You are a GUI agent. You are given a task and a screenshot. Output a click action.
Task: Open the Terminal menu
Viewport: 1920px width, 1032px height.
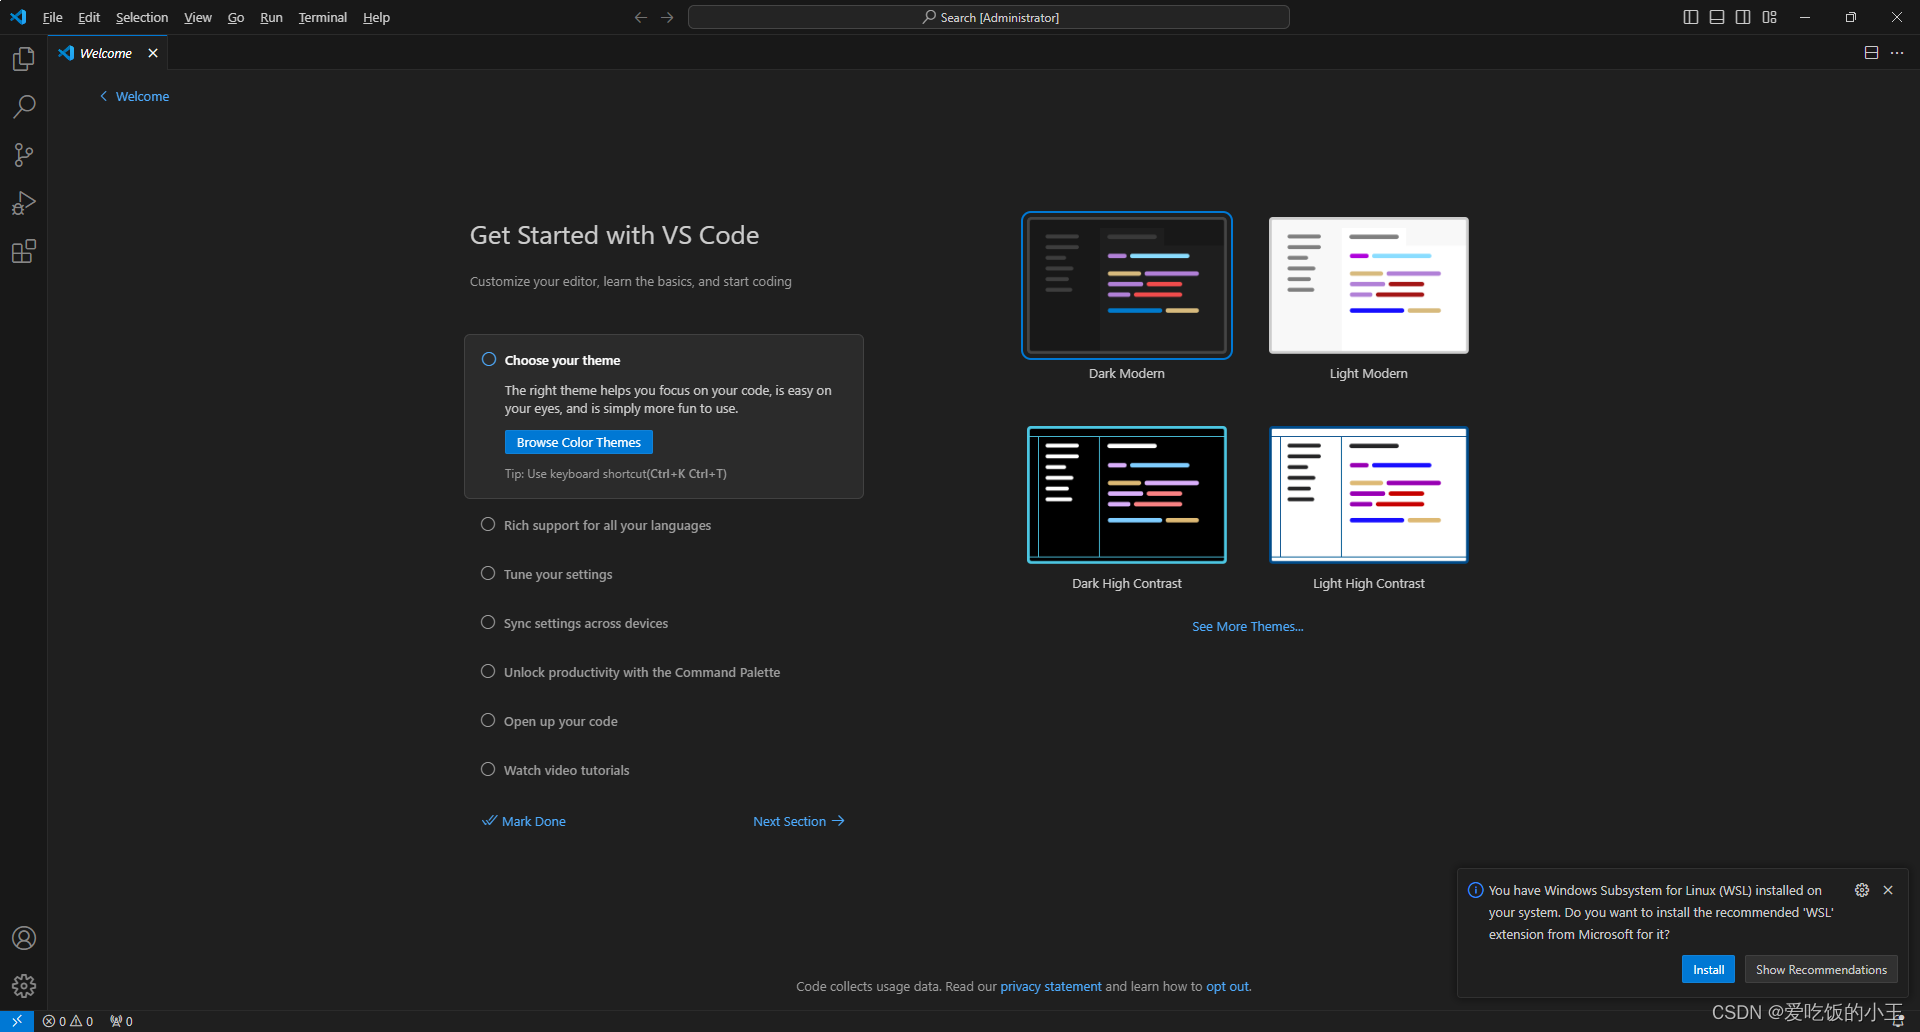pyautogui.click(x=323, y=17)
